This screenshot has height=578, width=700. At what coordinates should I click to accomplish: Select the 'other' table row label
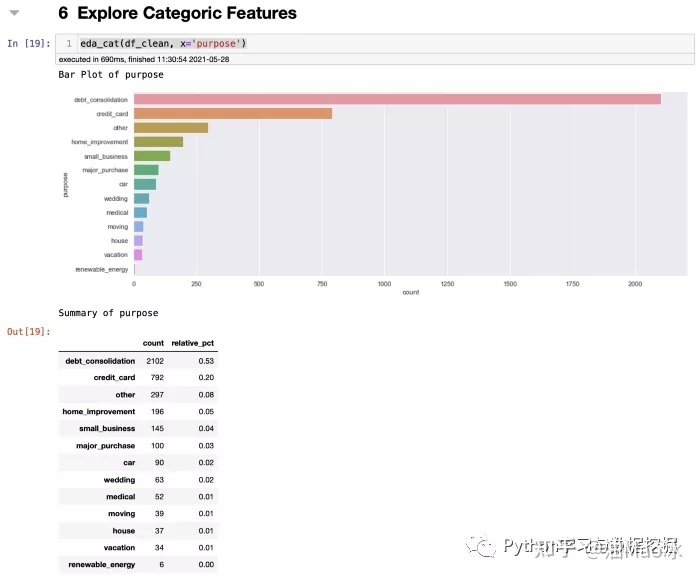125,395
